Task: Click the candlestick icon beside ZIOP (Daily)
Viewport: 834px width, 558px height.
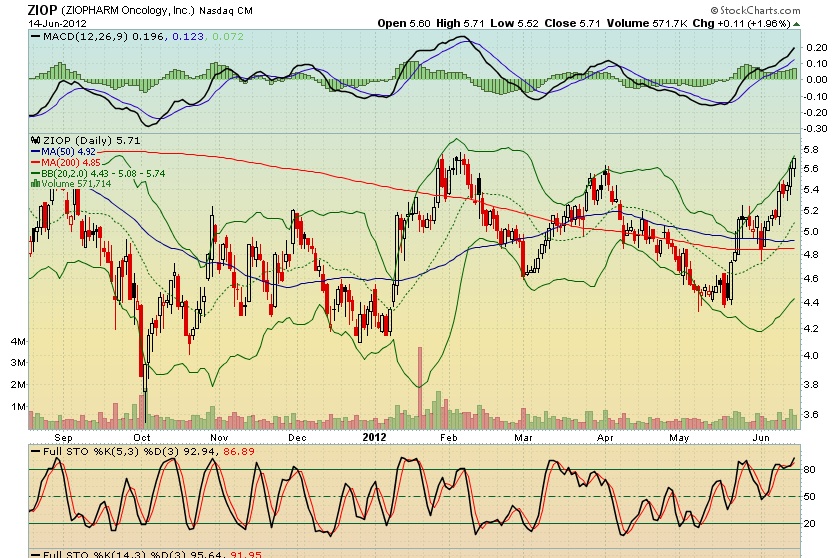Action: 36,140
